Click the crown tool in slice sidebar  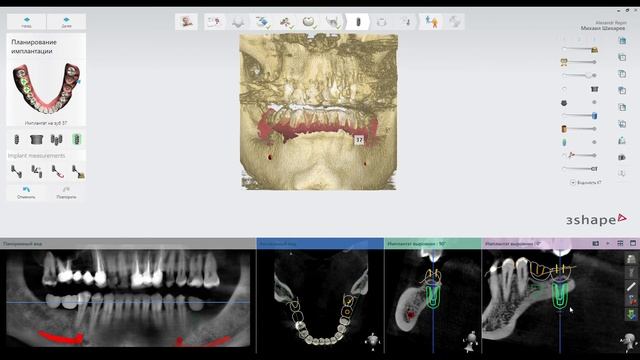click(631, 259)
